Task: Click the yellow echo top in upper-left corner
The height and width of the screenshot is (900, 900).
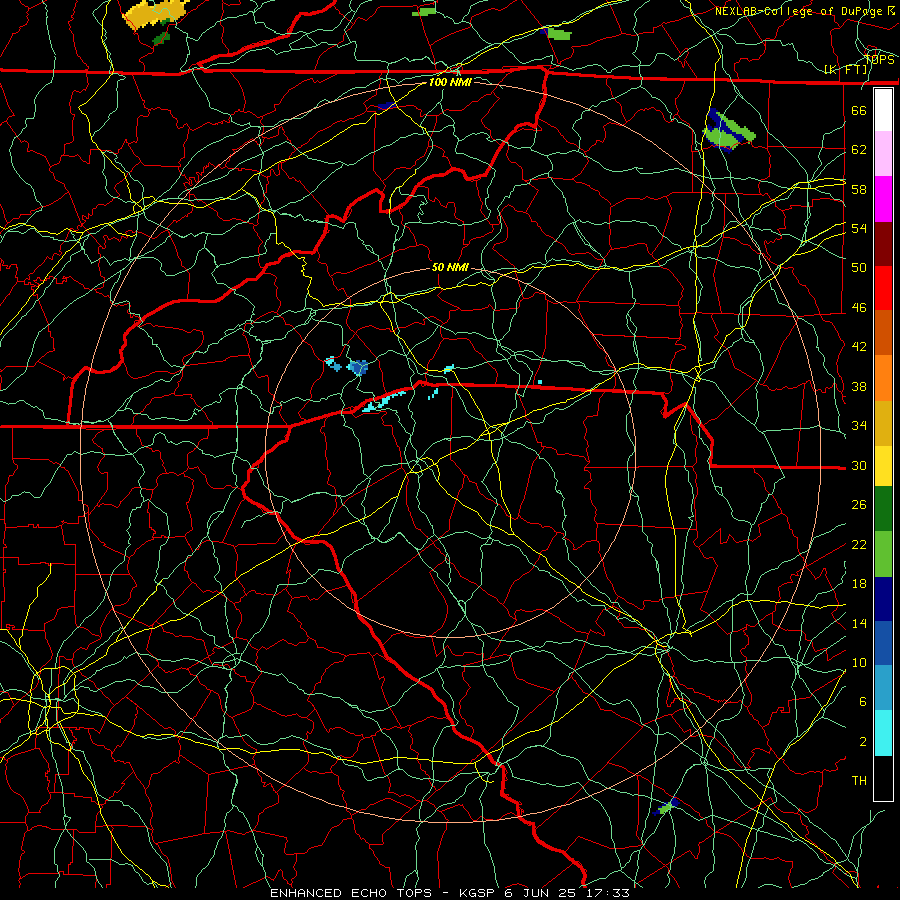Action: tap(154, 14)
